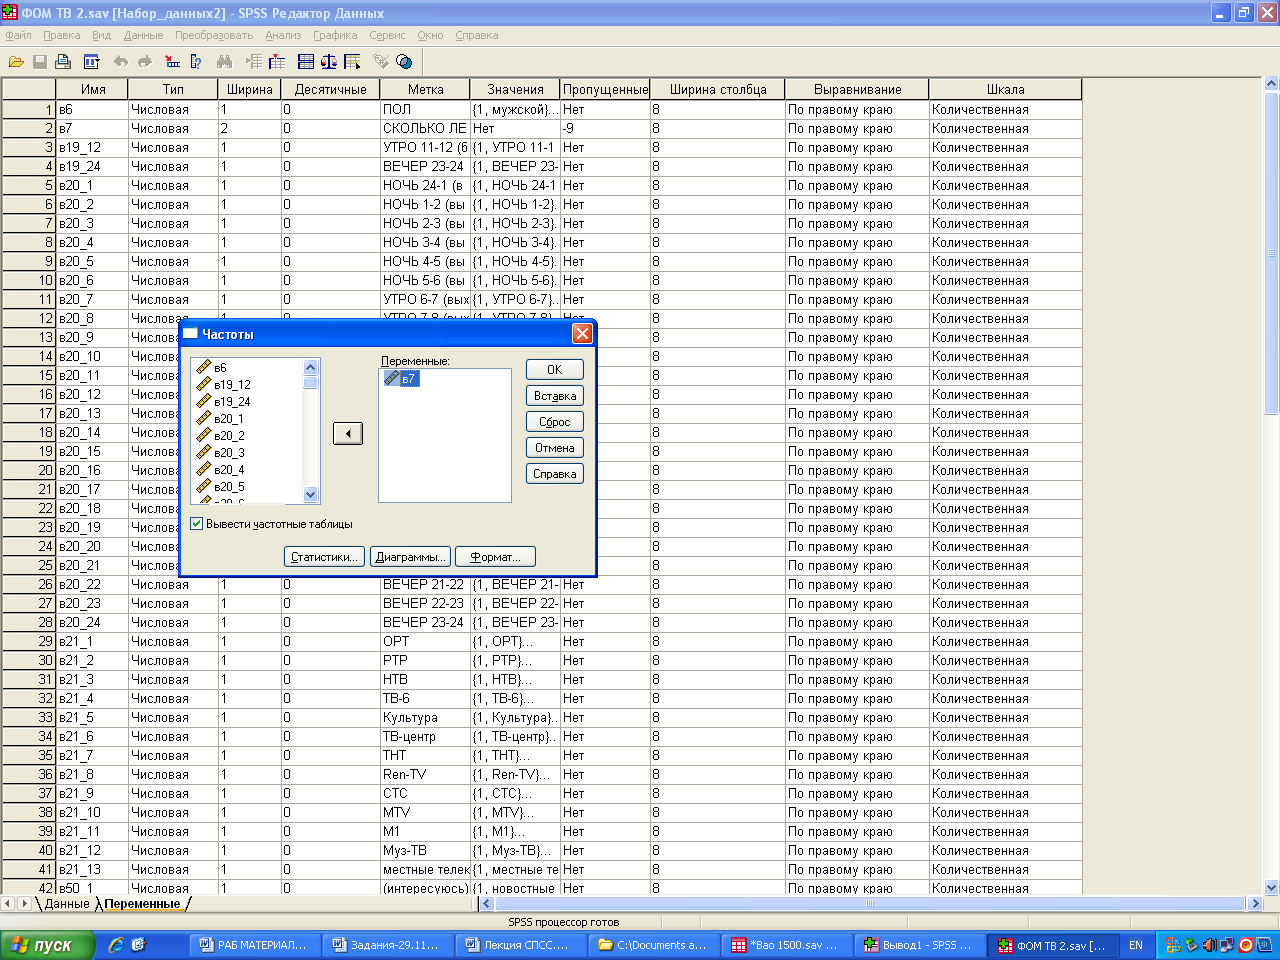Click the Find binoculars toolbar icon
The width and height of the screenshot is (1280, 960).
pyautogui.click(x=224, y=62)
